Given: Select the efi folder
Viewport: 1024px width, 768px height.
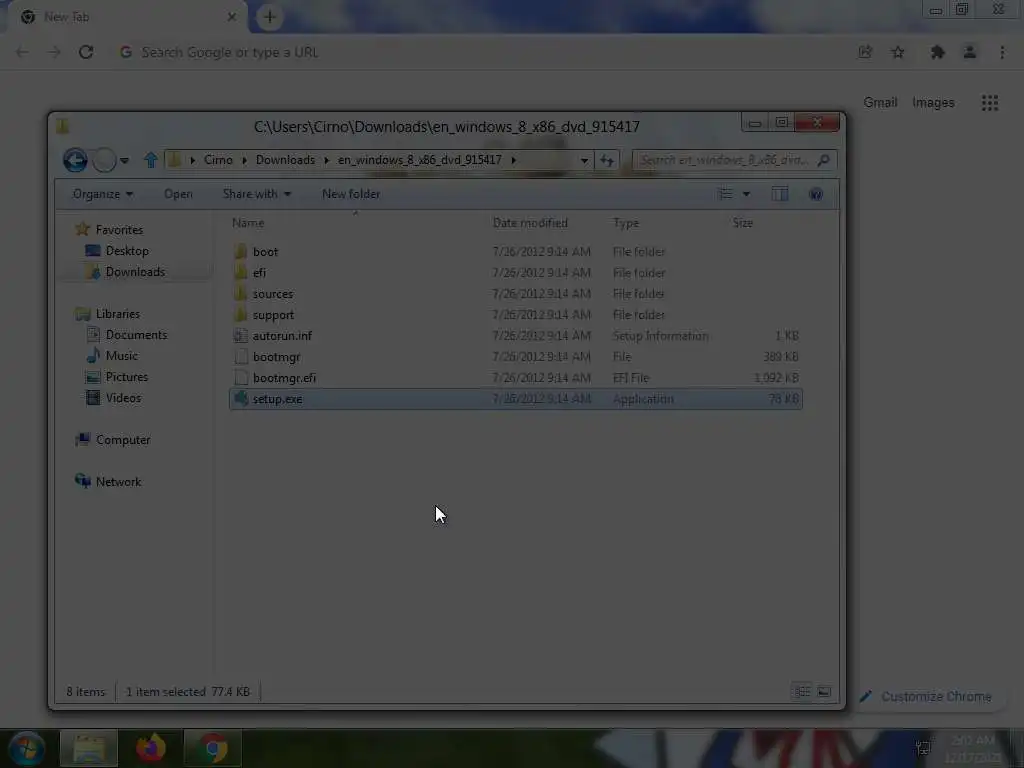Looking at the screenshot, I should click(x=516, y=272).
